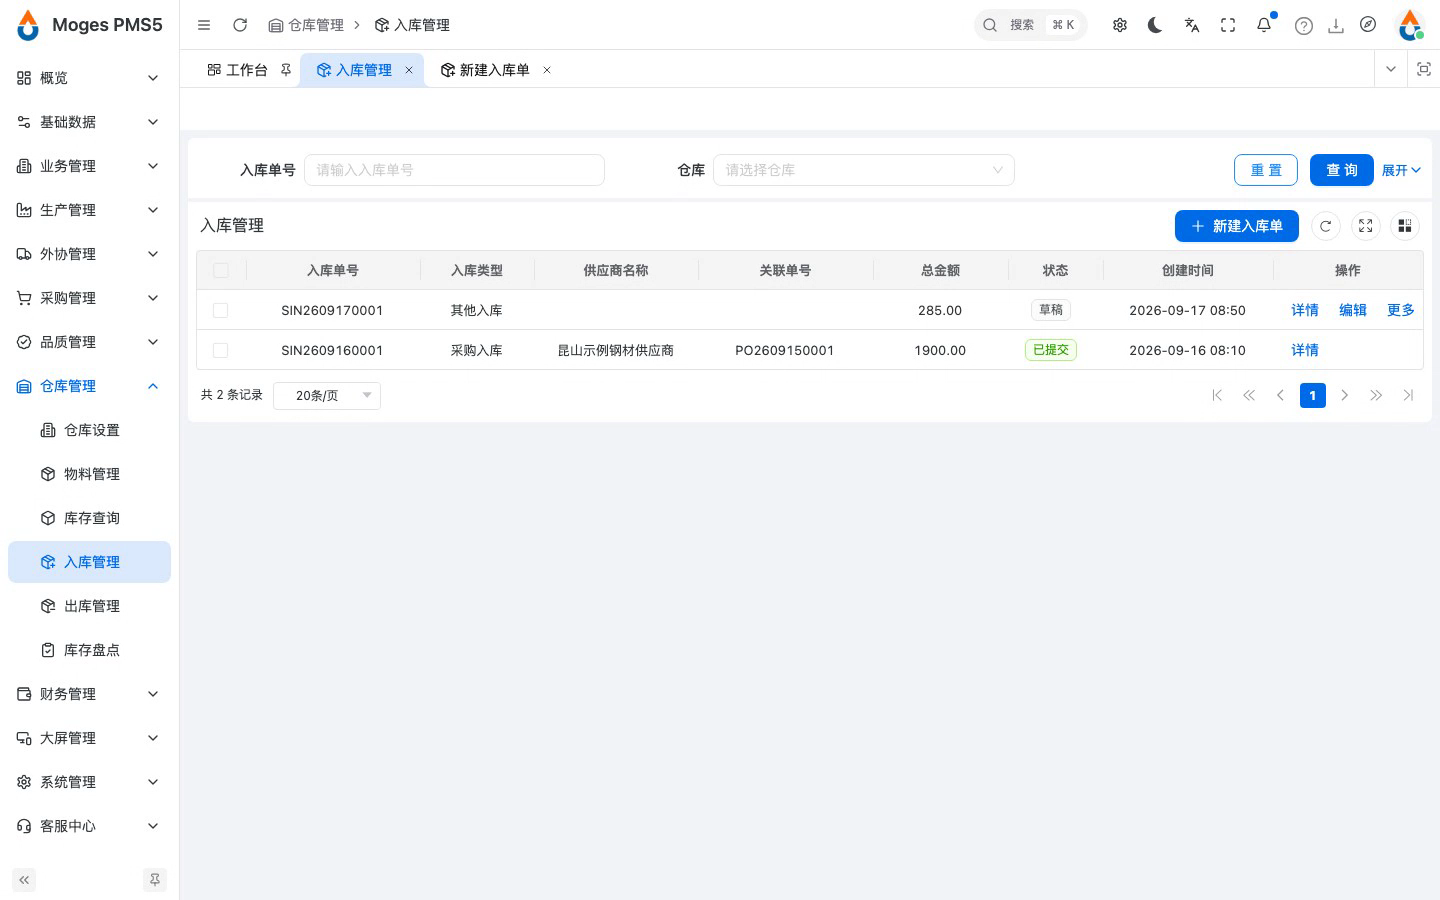Open 出库管理 in the sidebar
Image resolution: width=1440 pixels, height=900 pixels.
pyautogui.click(x=89, y=606)
